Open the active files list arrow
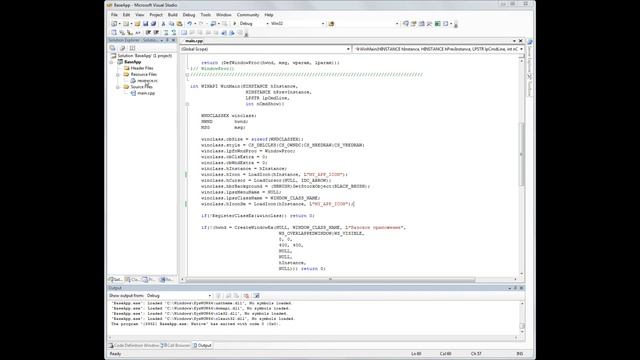The image size is (640, 360). click(x=514, y=41)
